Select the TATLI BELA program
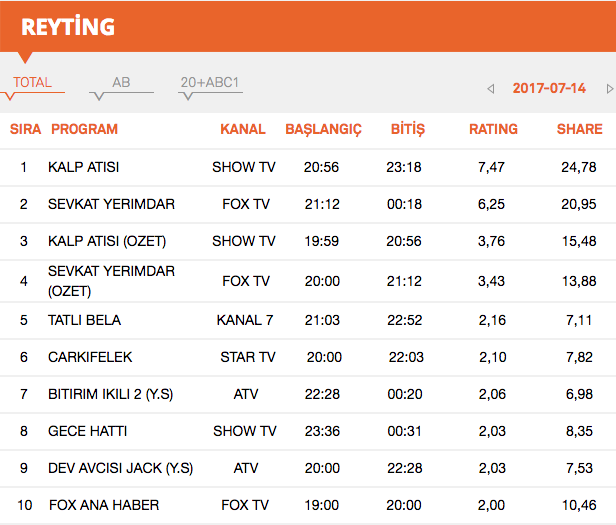This screenshot has height=525, width=616. [x=84, y=320]
